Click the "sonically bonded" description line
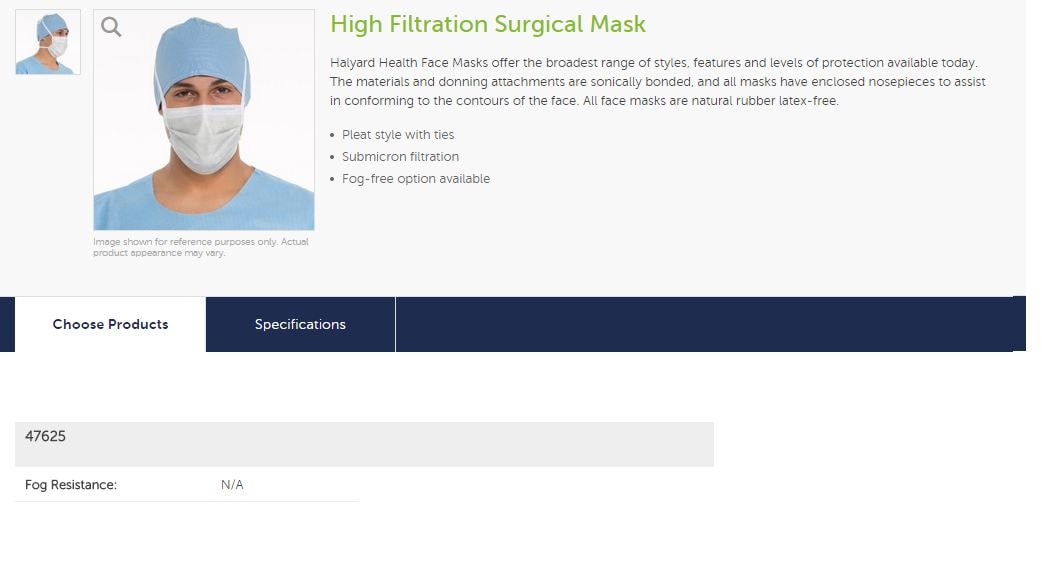The width and height of the screenshot is (1047, 563). click(x=658, y=82)
